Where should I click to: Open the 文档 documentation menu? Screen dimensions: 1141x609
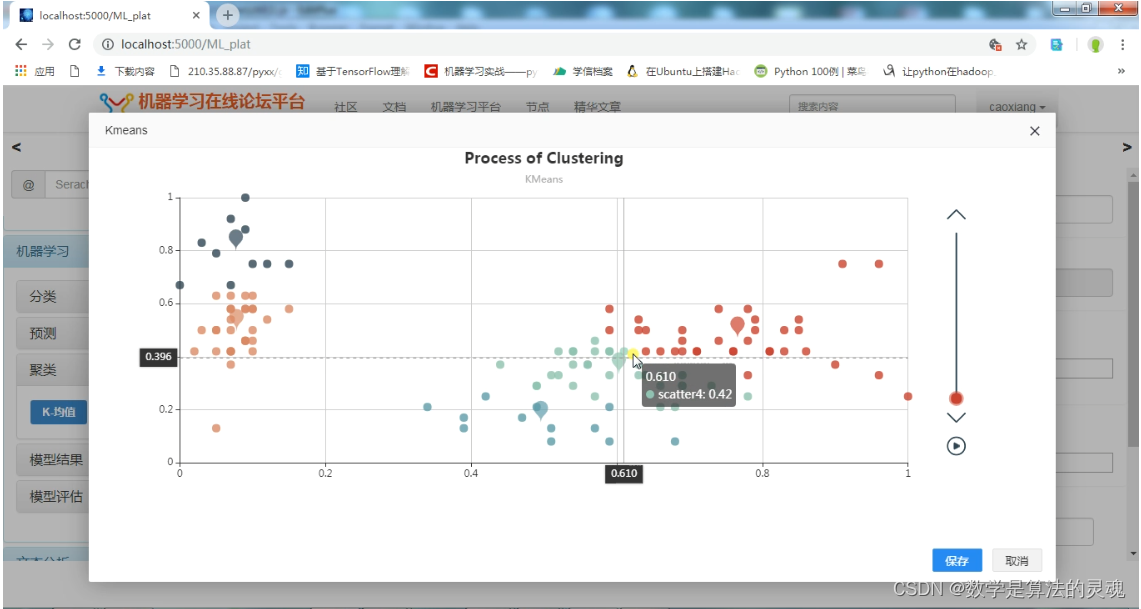pyautogui.click(x=394, y=106)
